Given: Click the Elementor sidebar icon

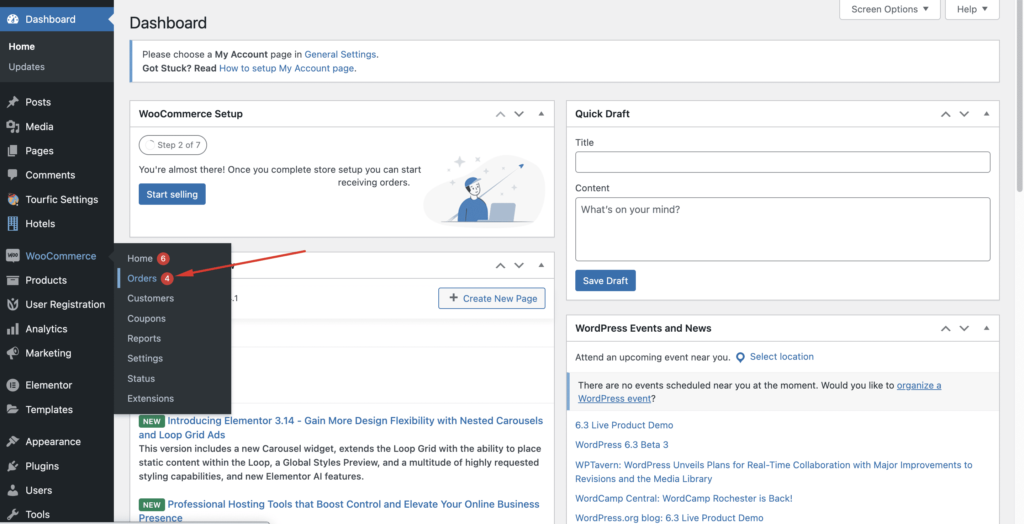Looking at the screenshot, I should click(x=12, y=385).
